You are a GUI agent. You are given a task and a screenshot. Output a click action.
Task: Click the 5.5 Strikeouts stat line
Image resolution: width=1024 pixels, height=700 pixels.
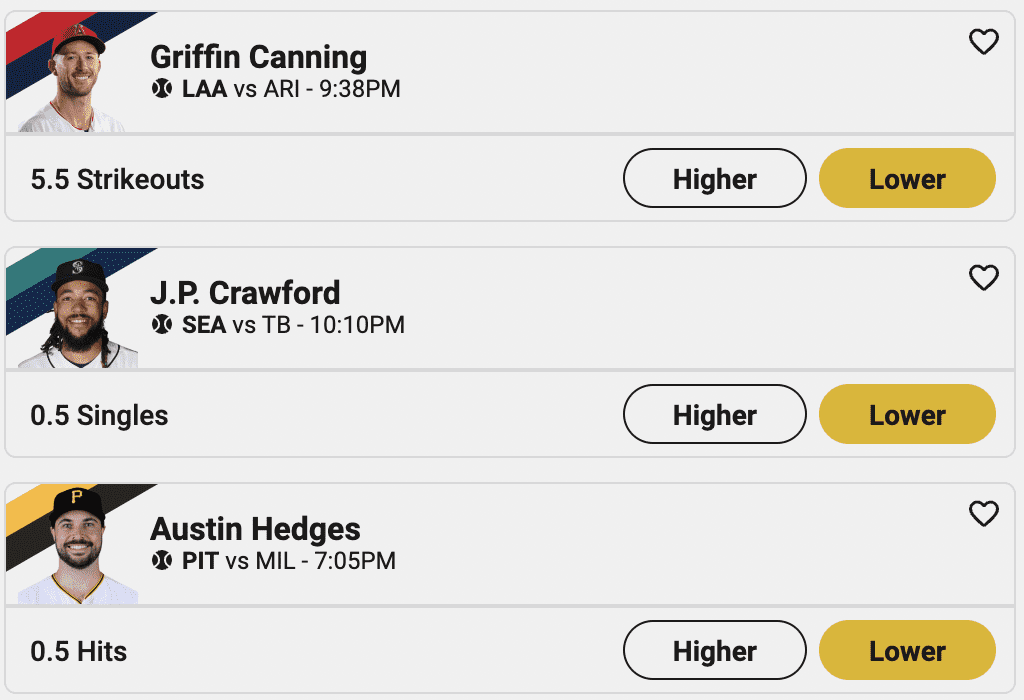click(x=117, y=180)
